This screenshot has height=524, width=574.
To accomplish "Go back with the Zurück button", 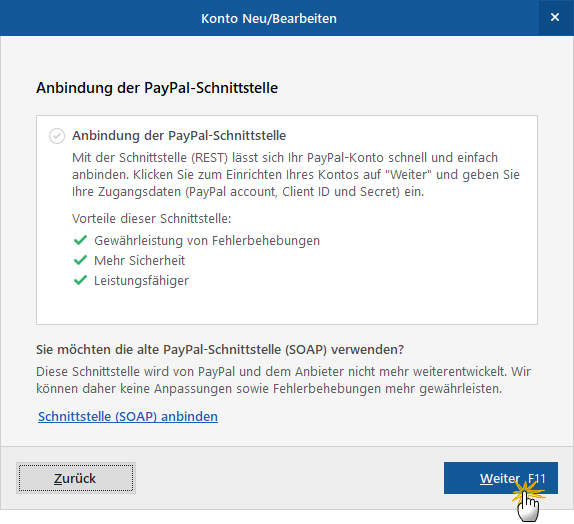I will [76, 478].
